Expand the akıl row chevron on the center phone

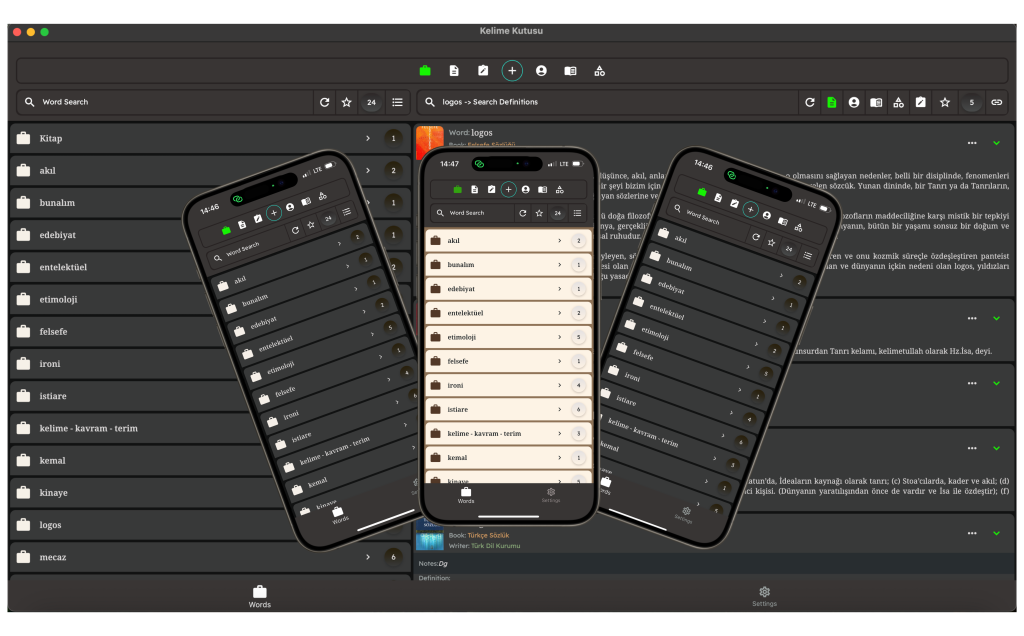[x=560, y=241]
